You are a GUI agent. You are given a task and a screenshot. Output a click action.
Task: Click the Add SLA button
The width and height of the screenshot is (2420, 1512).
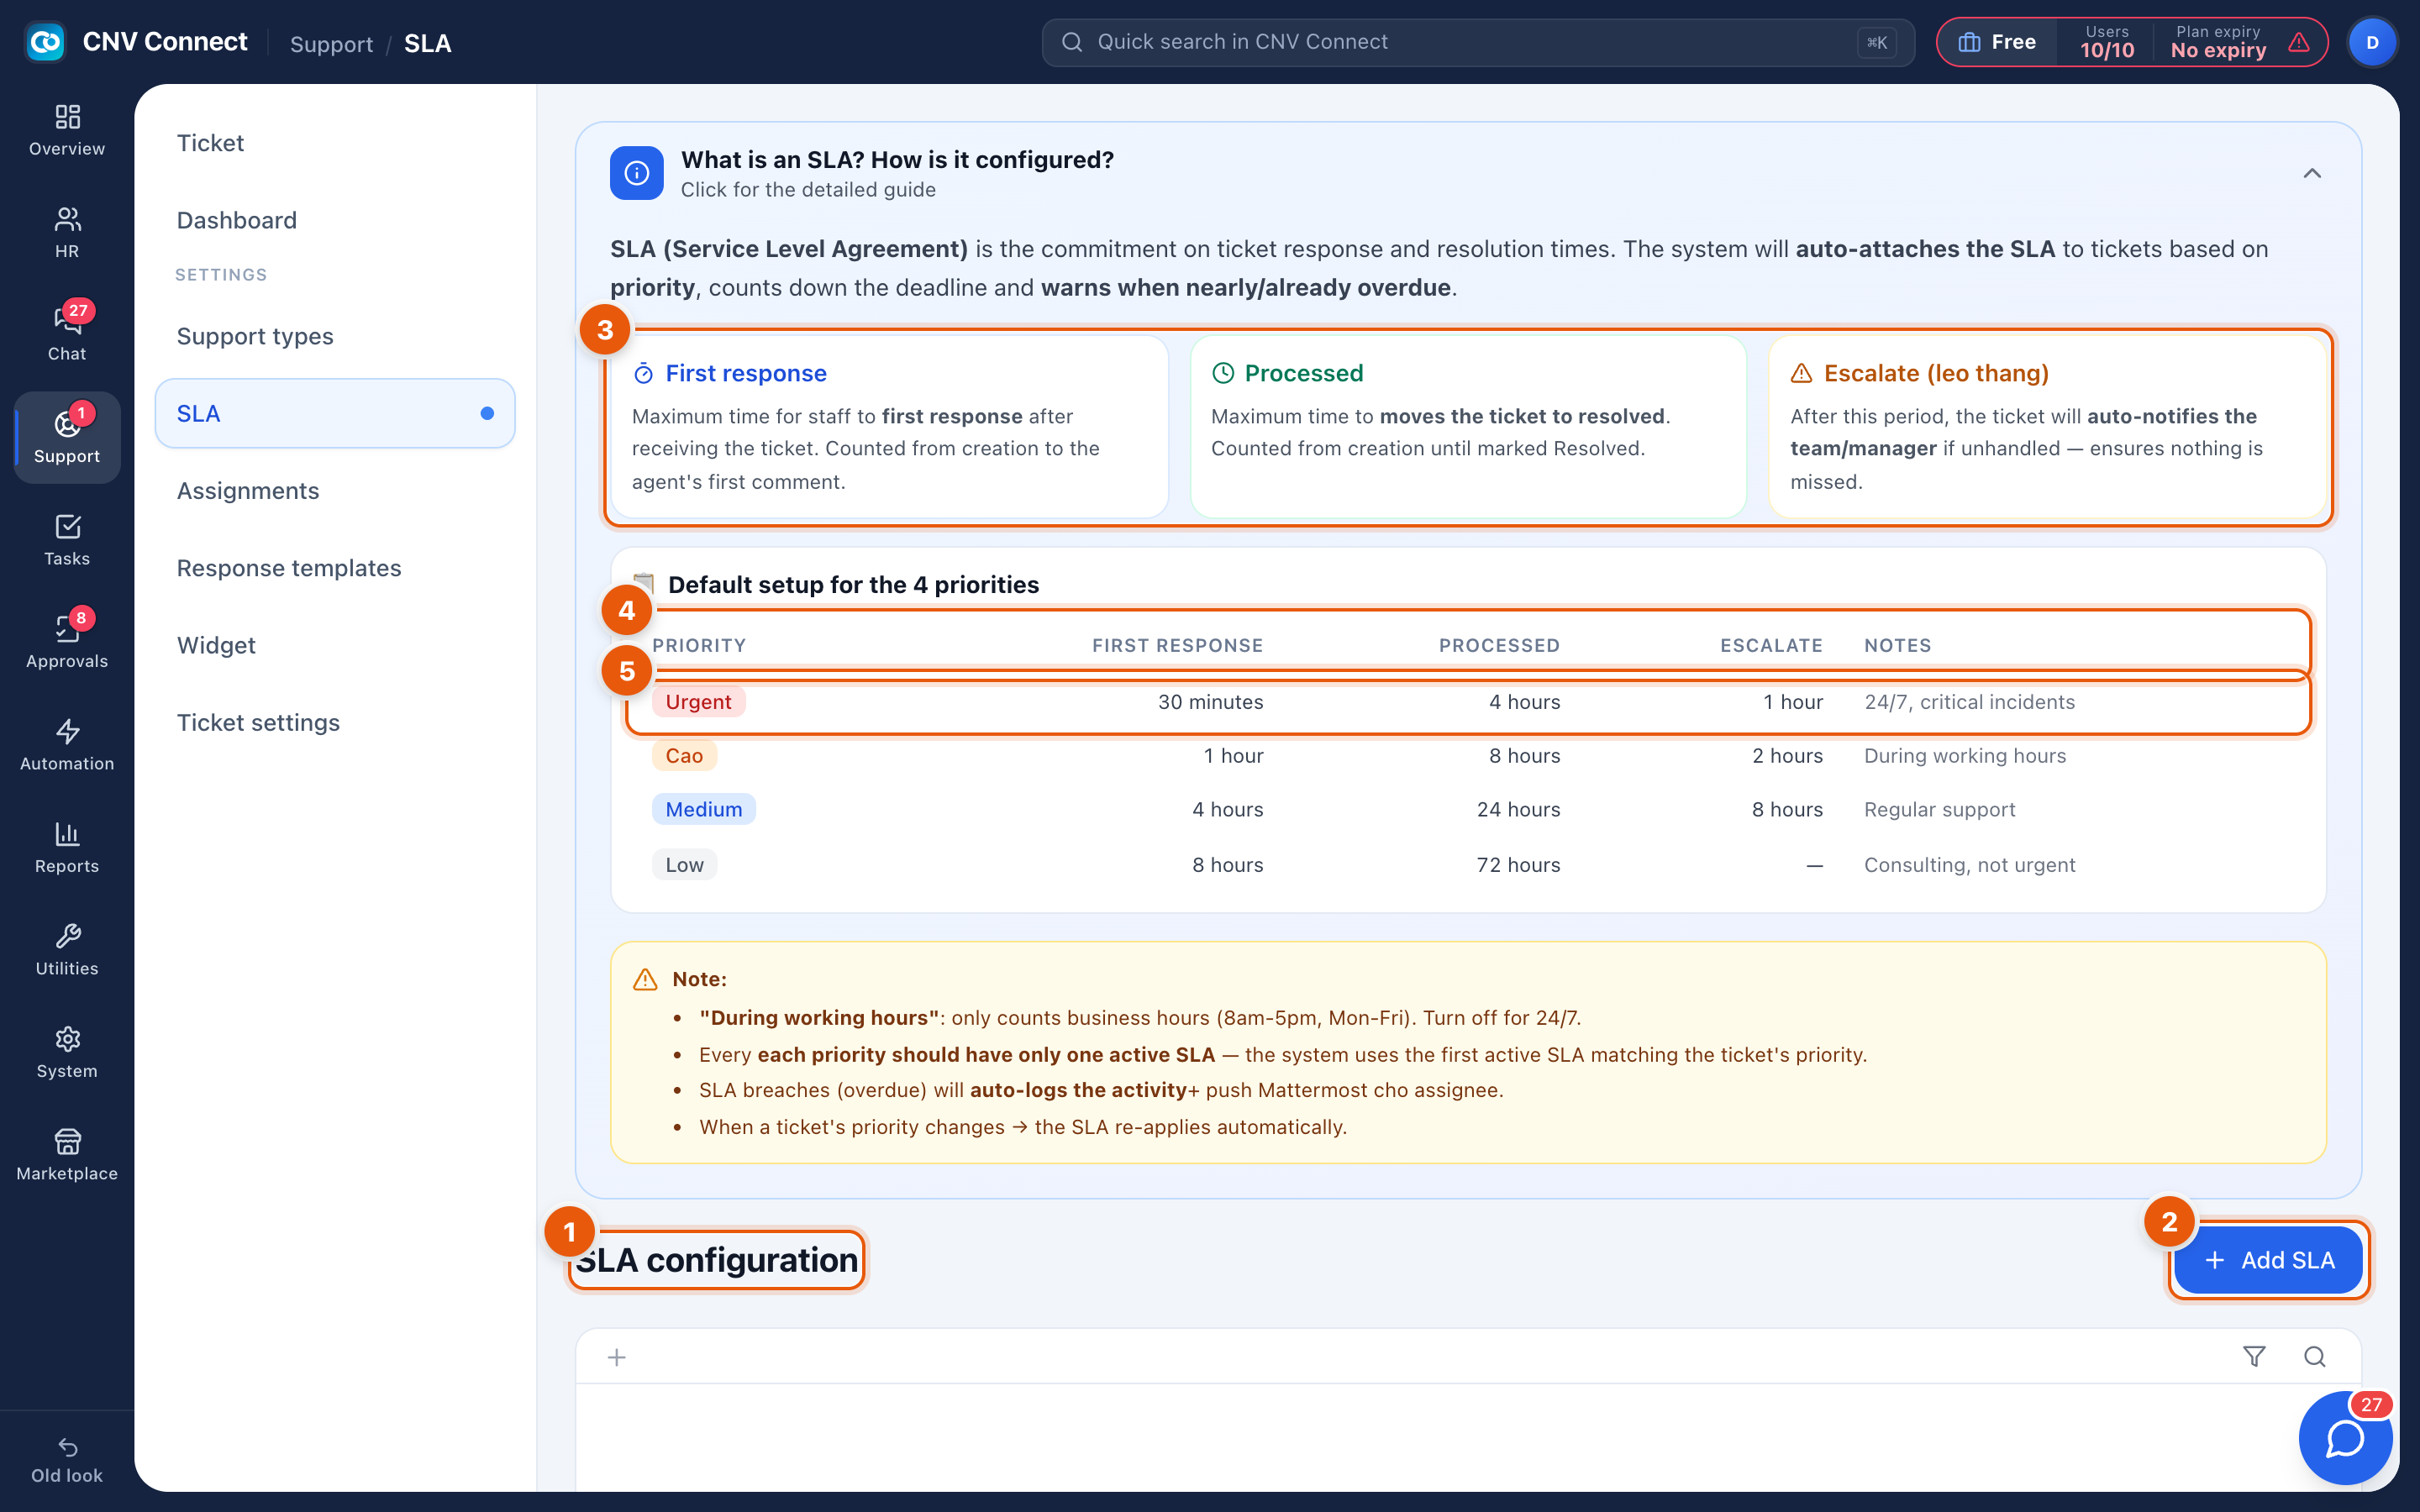[x=2268, y=1260]
